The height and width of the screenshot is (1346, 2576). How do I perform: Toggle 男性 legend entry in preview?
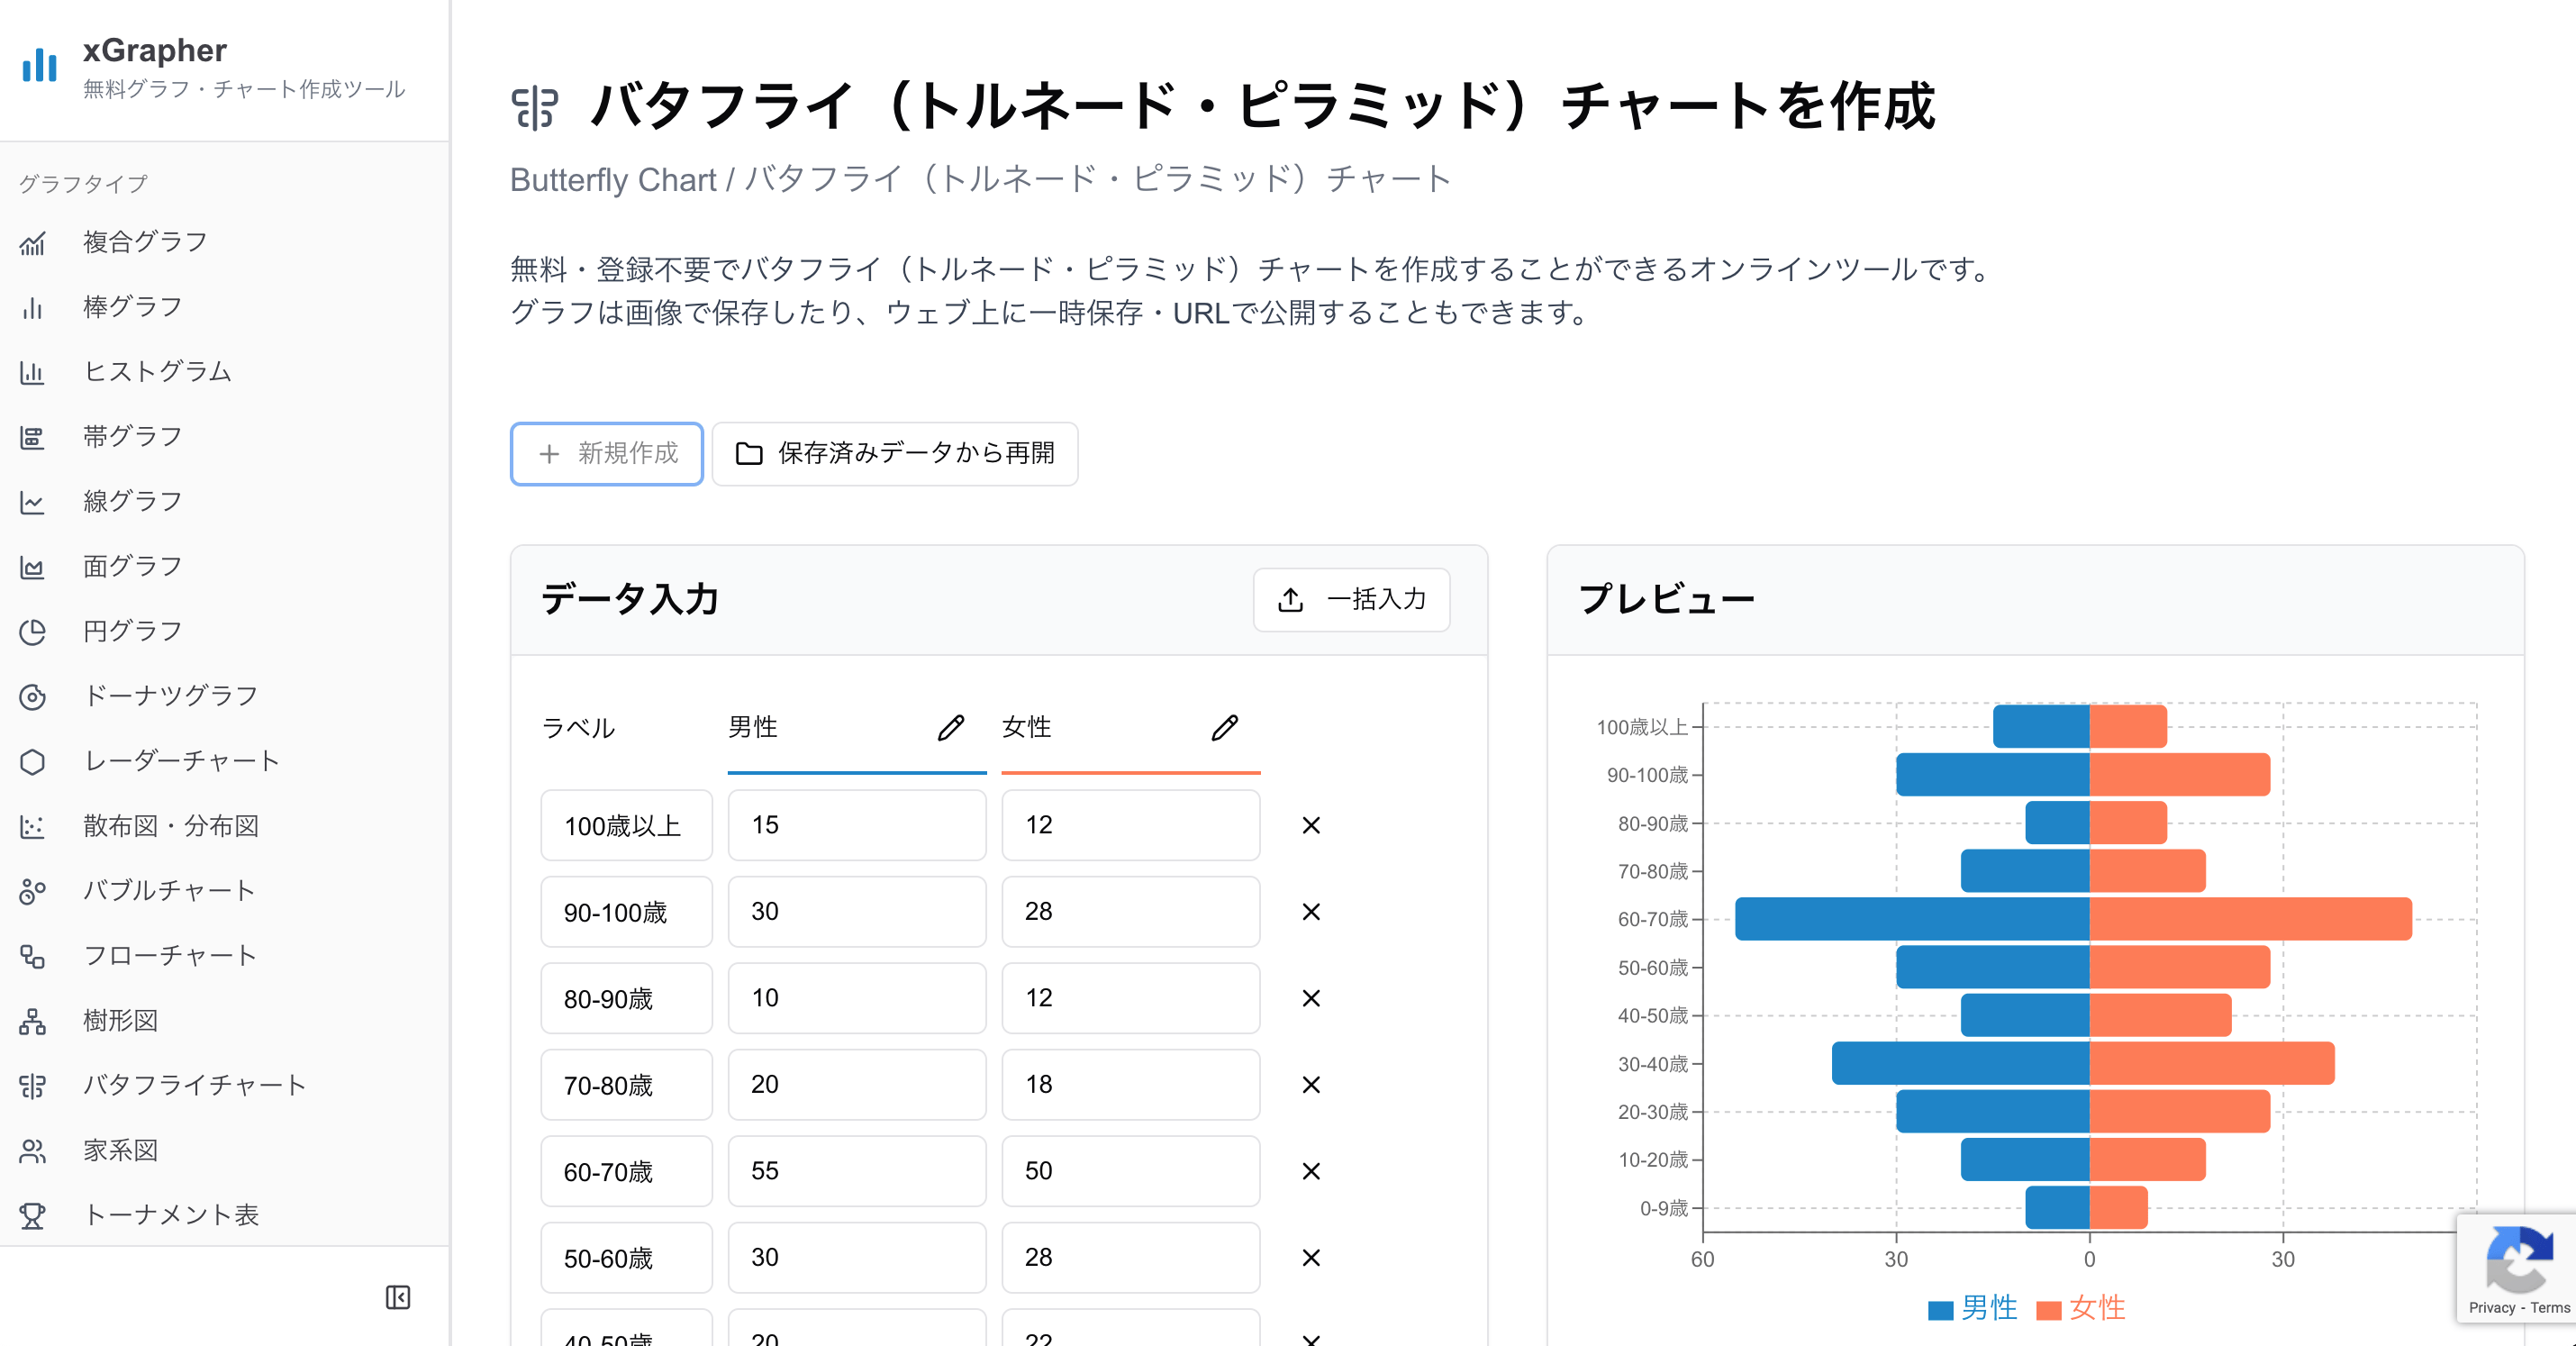pyautogui.click(x=1972, y=1308)
